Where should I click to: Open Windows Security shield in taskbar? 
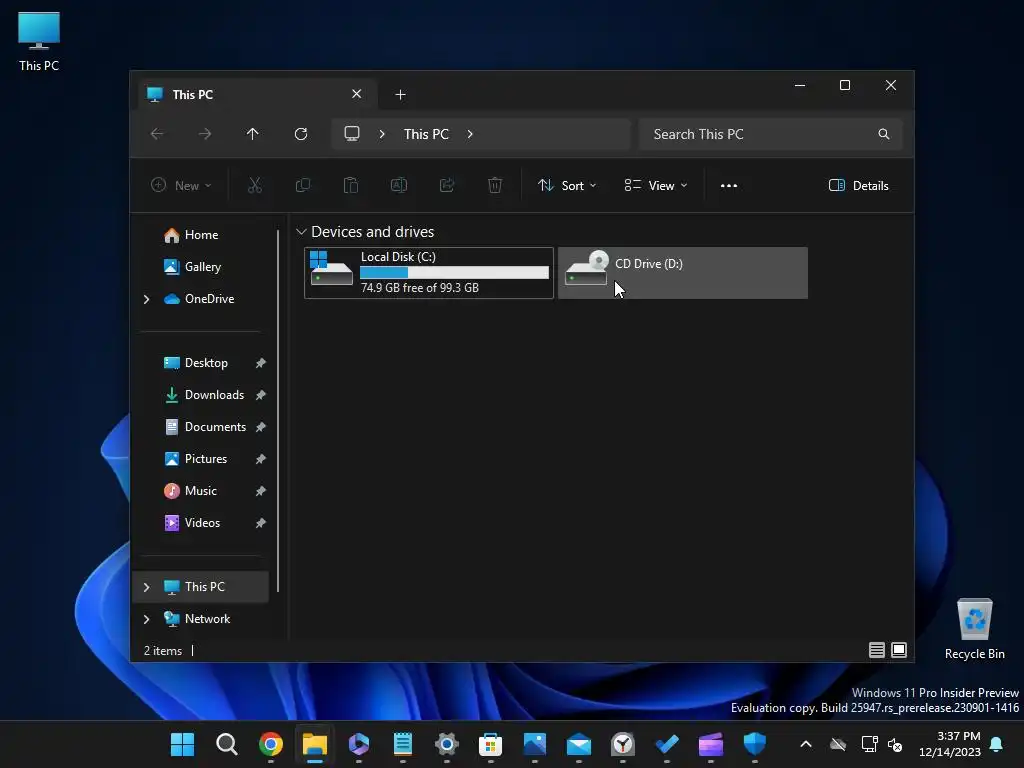point(755,744)
